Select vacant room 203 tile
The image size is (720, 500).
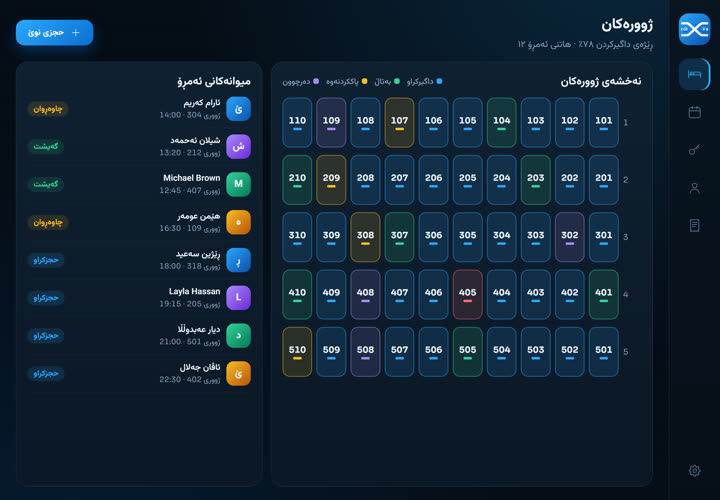click(535, 180)
